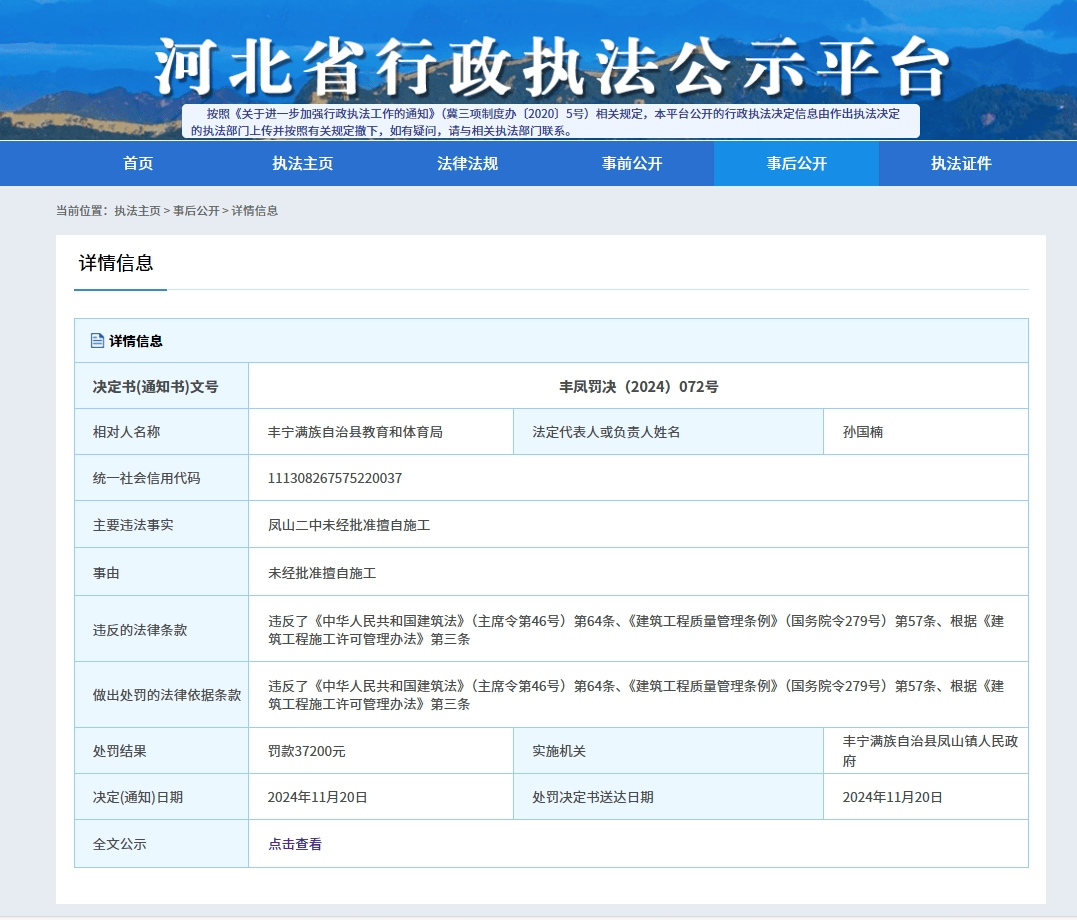The image size is (1077, 920).
Task: Click the notice text under the banner
Action: point(550,122)
